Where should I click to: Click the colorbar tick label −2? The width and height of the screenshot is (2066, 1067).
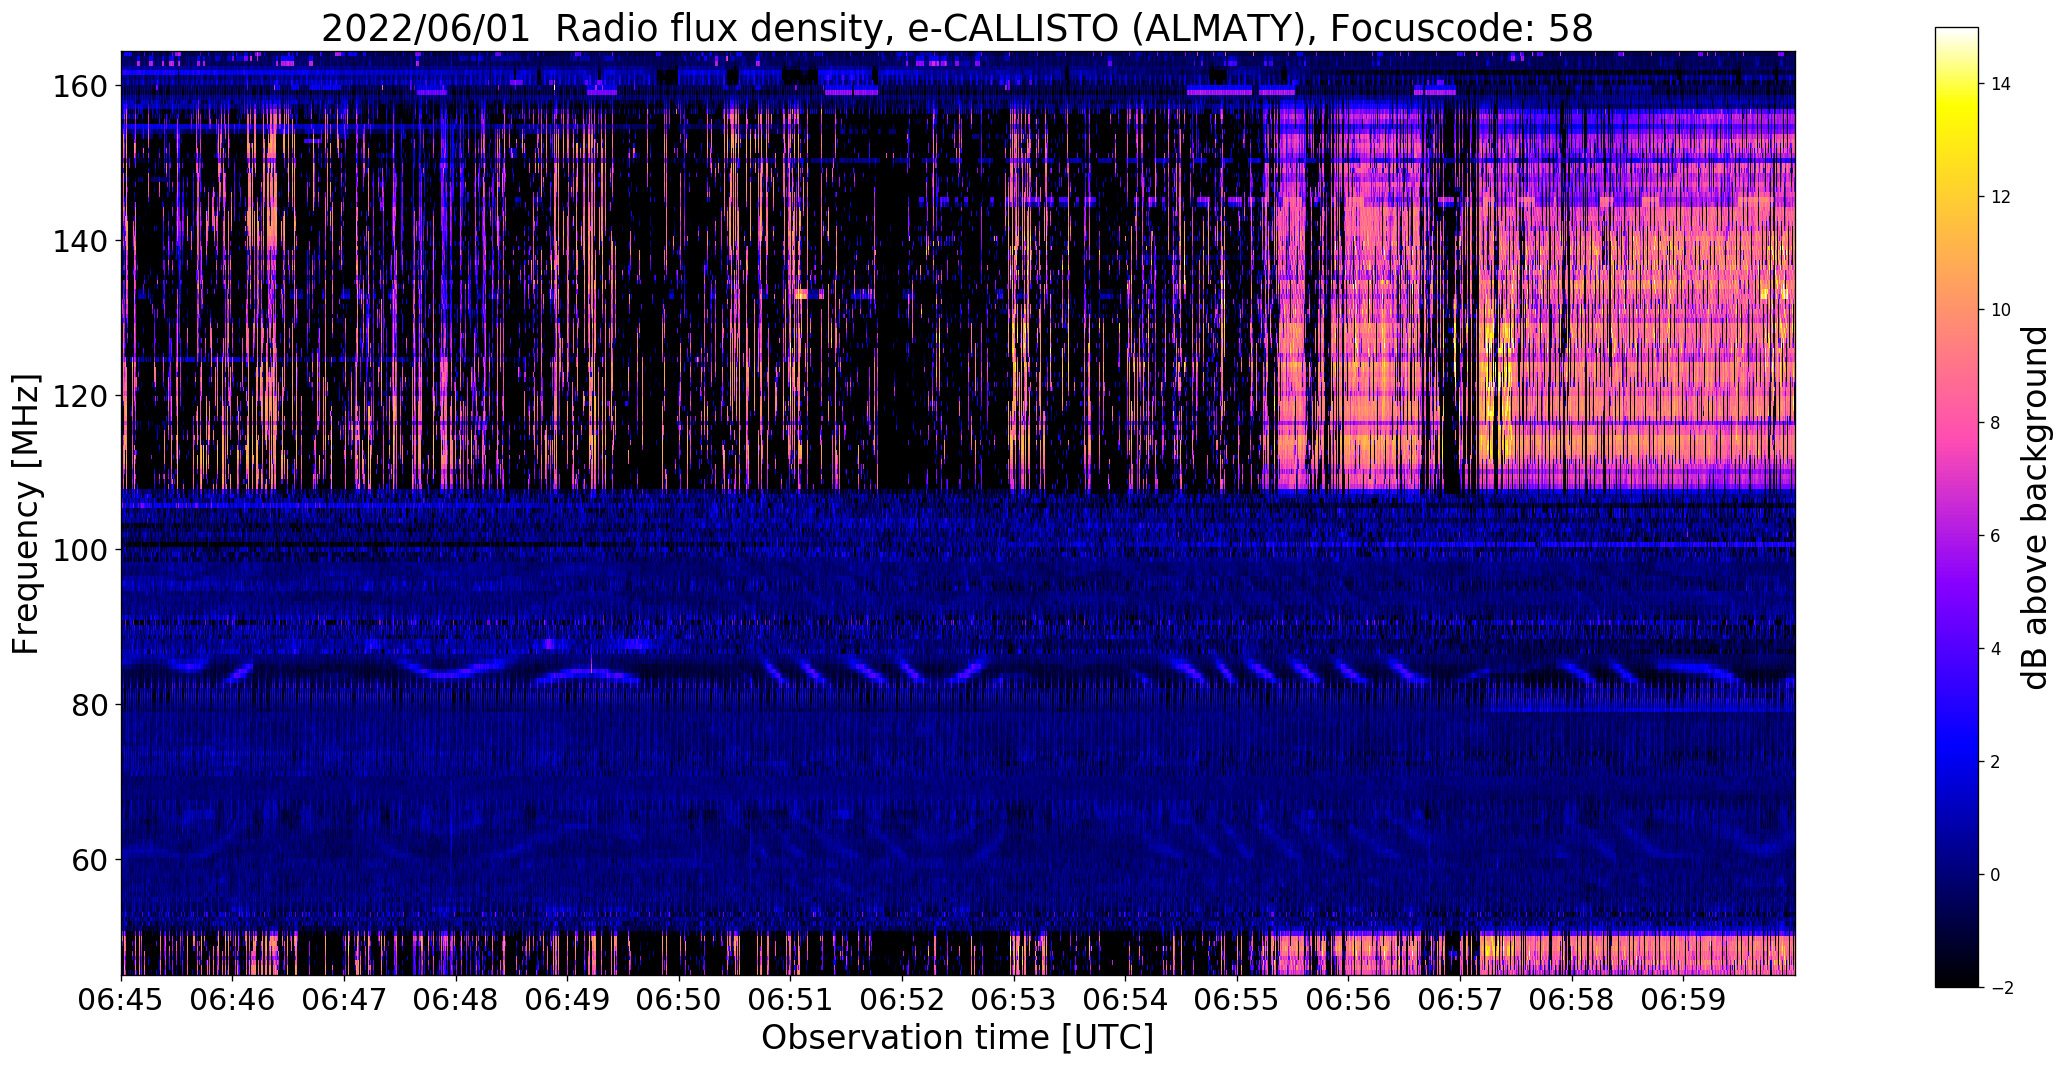(2001, 988)
